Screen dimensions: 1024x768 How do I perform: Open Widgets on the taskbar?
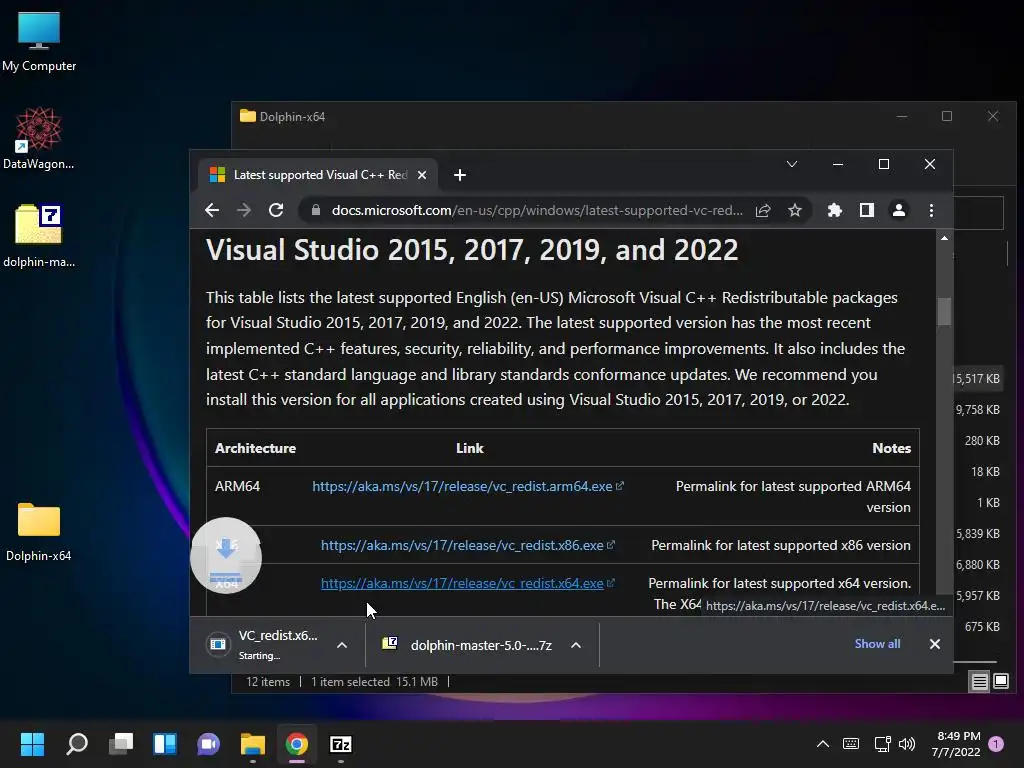coord(165,744)
